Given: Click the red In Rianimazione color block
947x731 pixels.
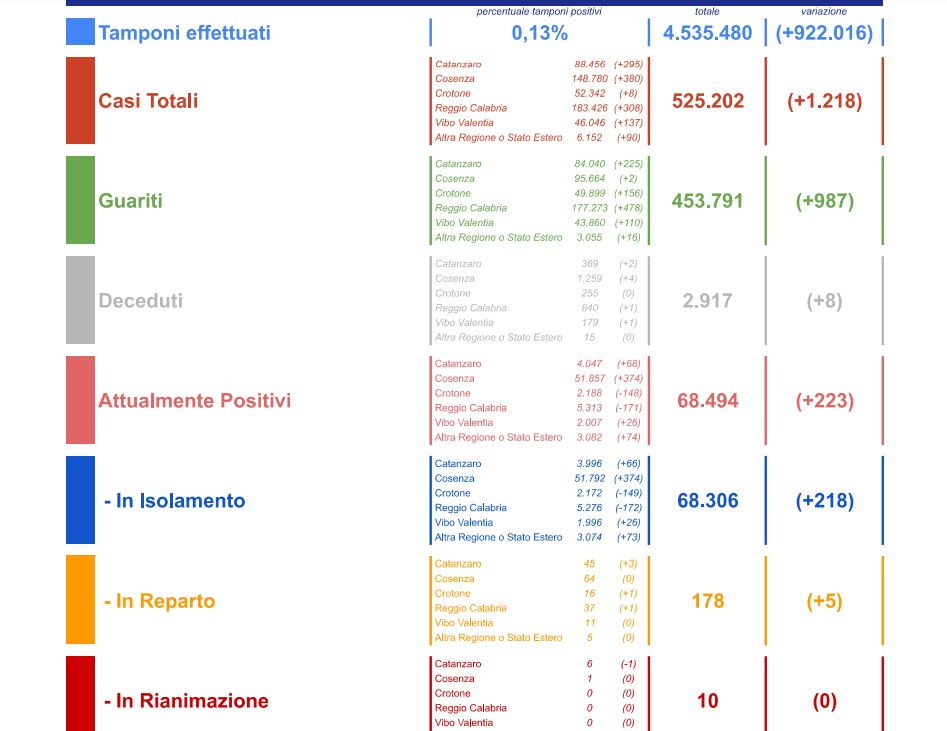Looking at the screenshot, I should click(80, 694).
